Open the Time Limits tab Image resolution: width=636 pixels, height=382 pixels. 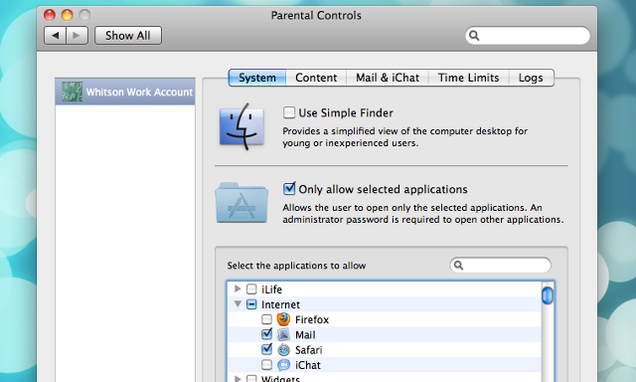tap(468, 77)
